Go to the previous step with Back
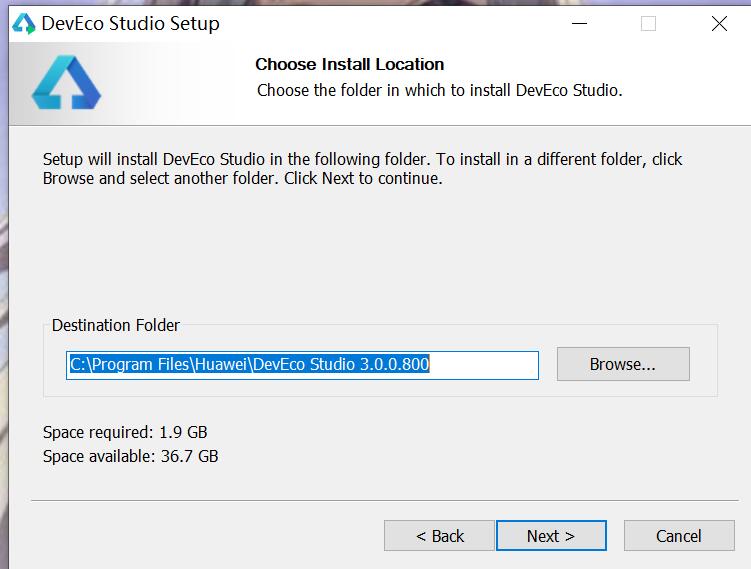751x569 pixels. point(439,536)
